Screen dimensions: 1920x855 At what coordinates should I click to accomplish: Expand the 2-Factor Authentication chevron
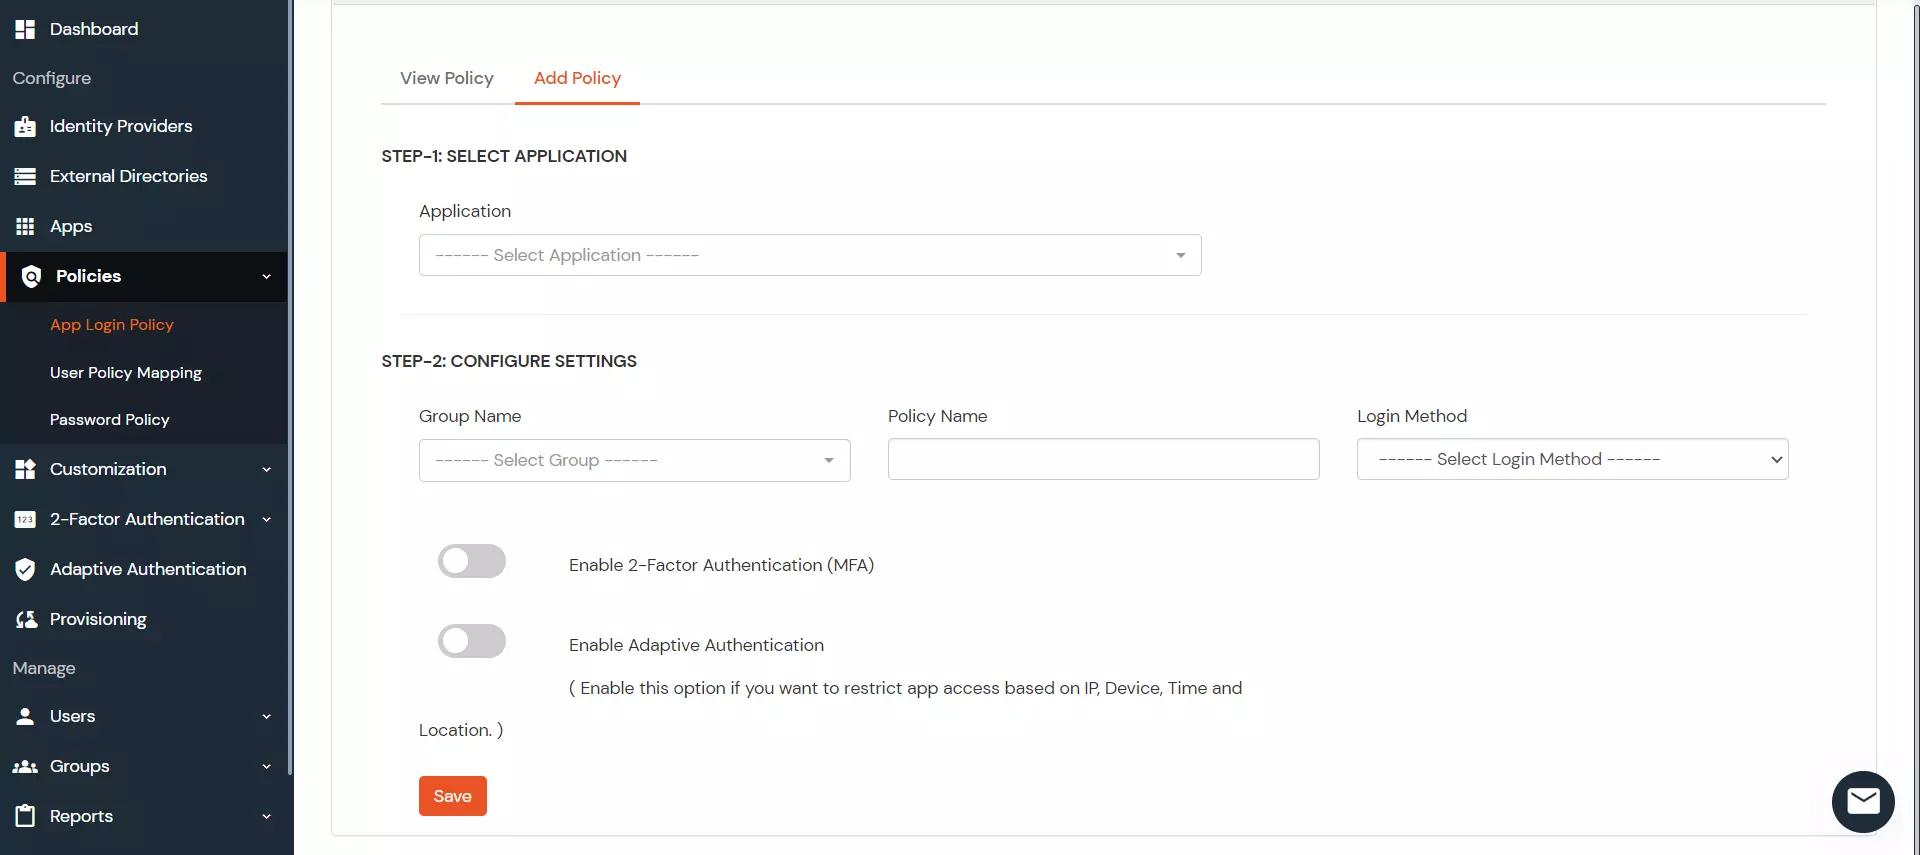pos(267,520)
